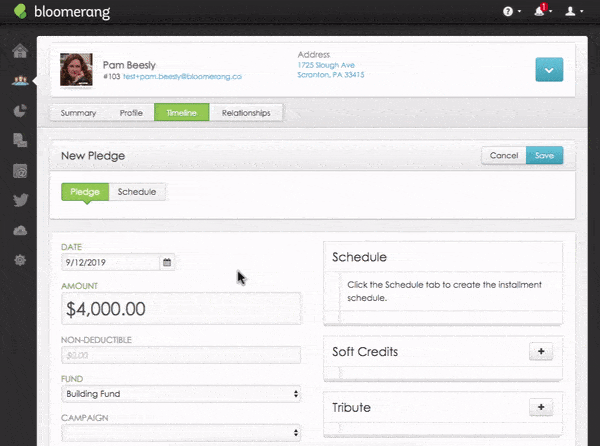Viewport: 600px width, 446px height.
Task: Select the Timeline tab
Action: click(x=182, y=112)
